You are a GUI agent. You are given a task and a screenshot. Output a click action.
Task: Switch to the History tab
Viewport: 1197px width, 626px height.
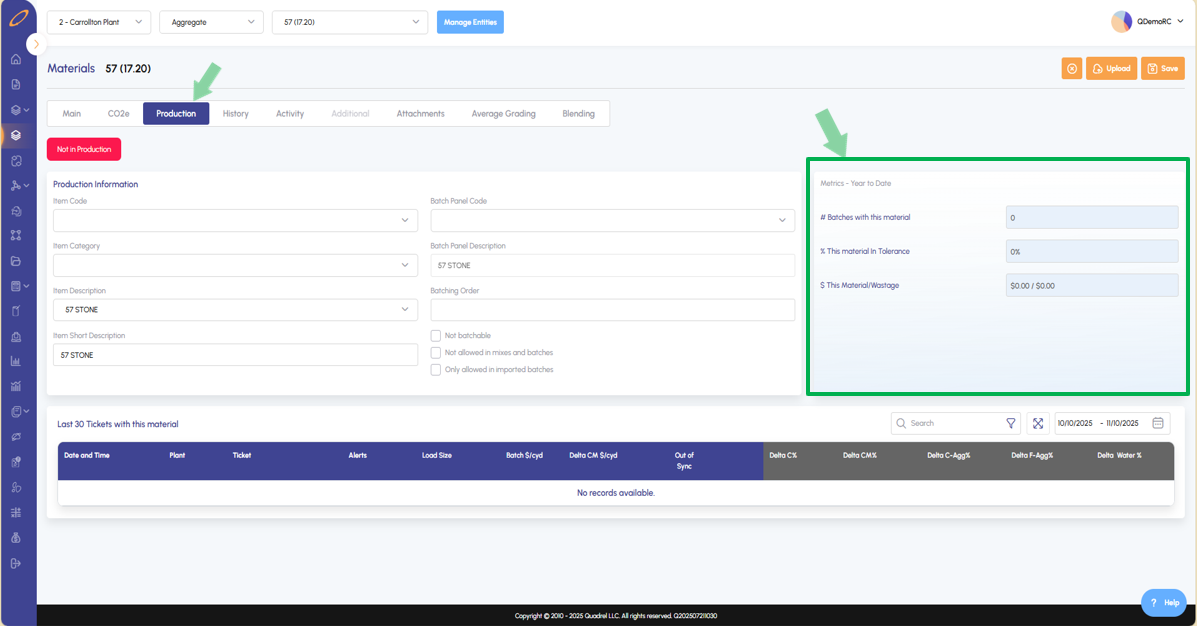236,114
